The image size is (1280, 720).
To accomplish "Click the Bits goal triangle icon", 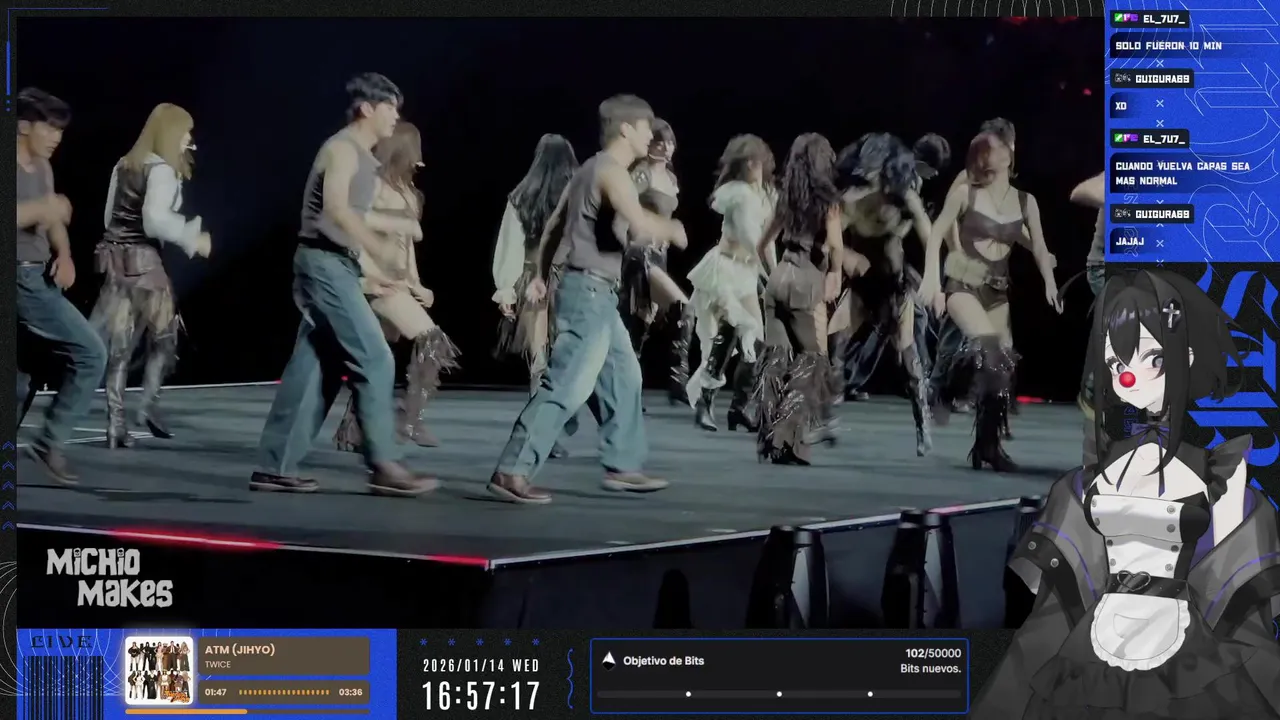I will click(x=608, y=660).
